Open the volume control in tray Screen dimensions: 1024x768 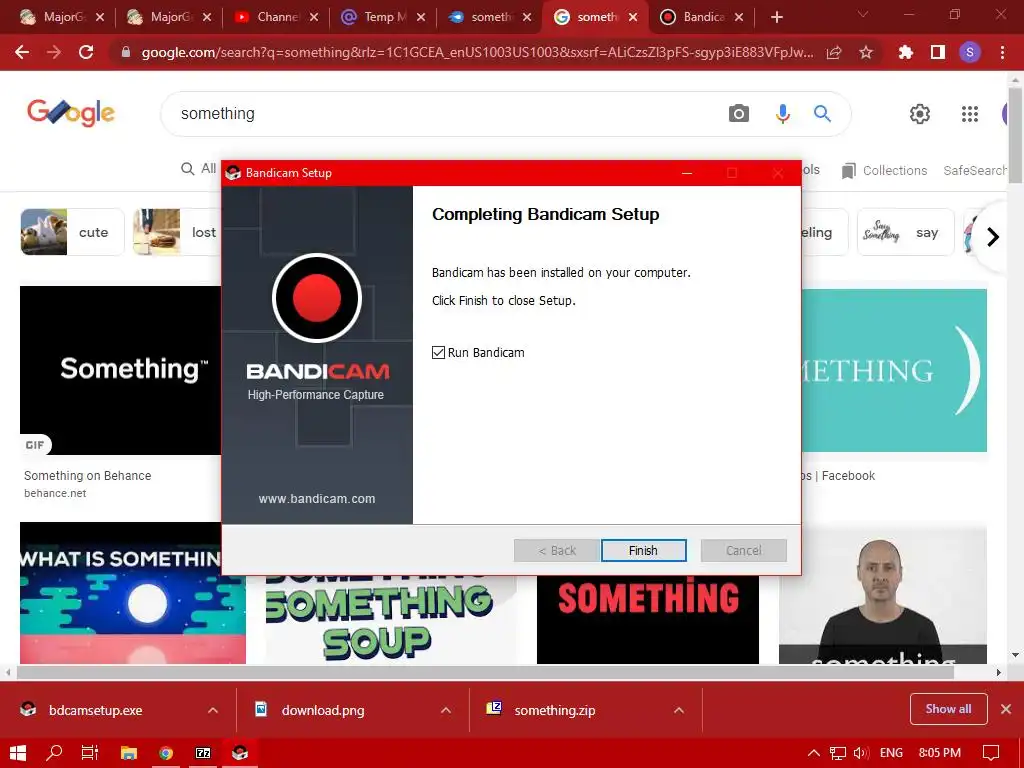[x=861, y=753]
